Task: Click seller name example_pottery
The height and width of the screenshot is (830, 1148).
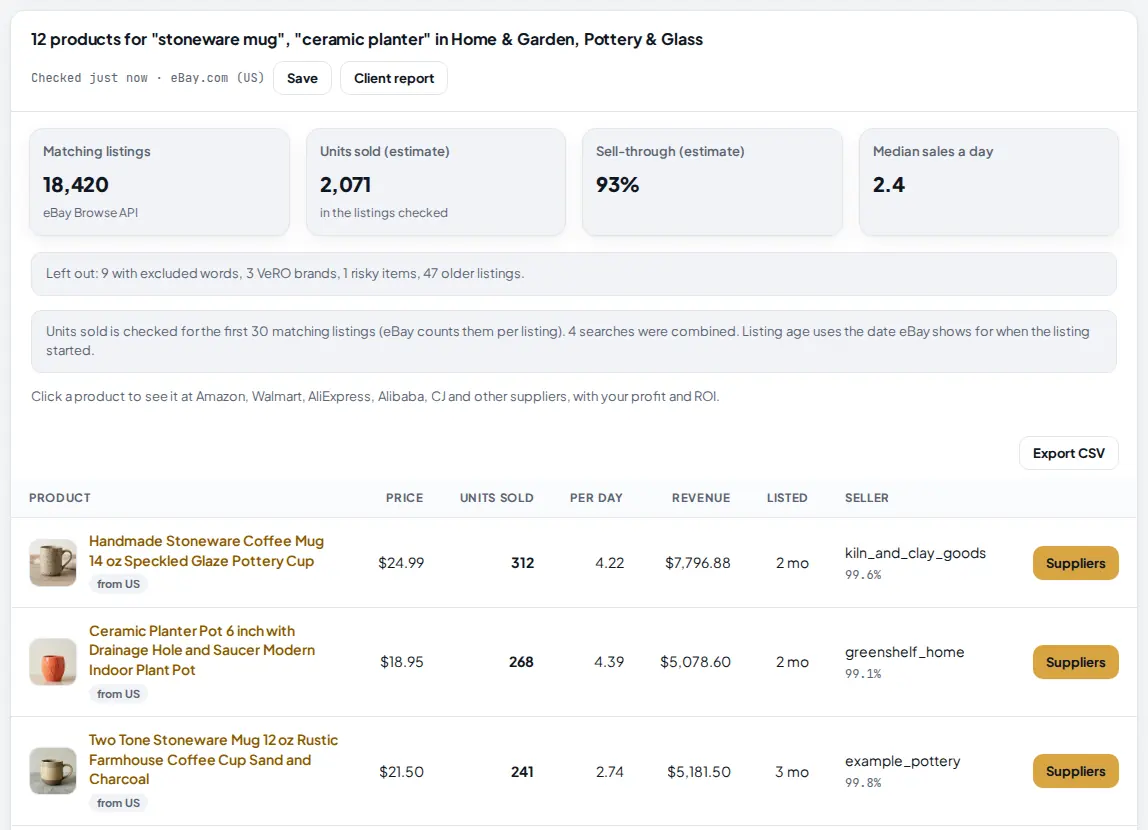Action: pyautogui.click(x=902, y=761)
